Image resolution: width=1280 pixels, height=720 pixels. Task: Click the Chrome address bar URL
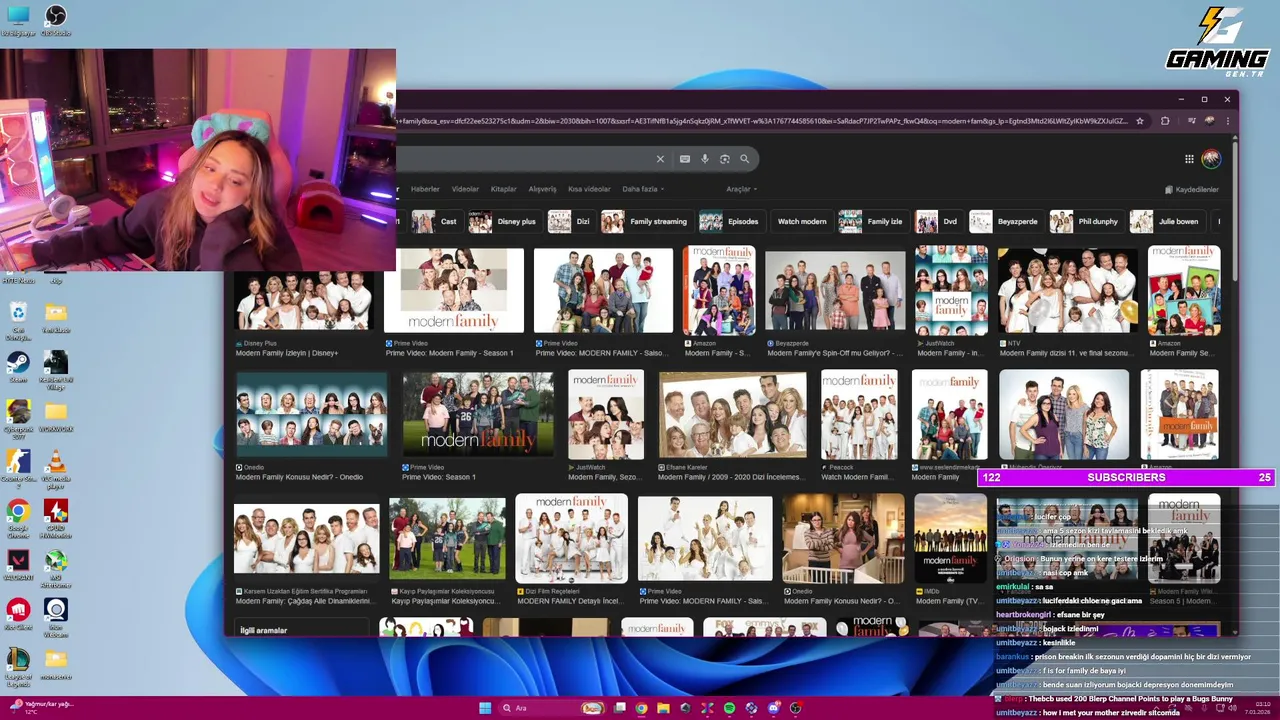pyautogui.click(x=760, y=121)
